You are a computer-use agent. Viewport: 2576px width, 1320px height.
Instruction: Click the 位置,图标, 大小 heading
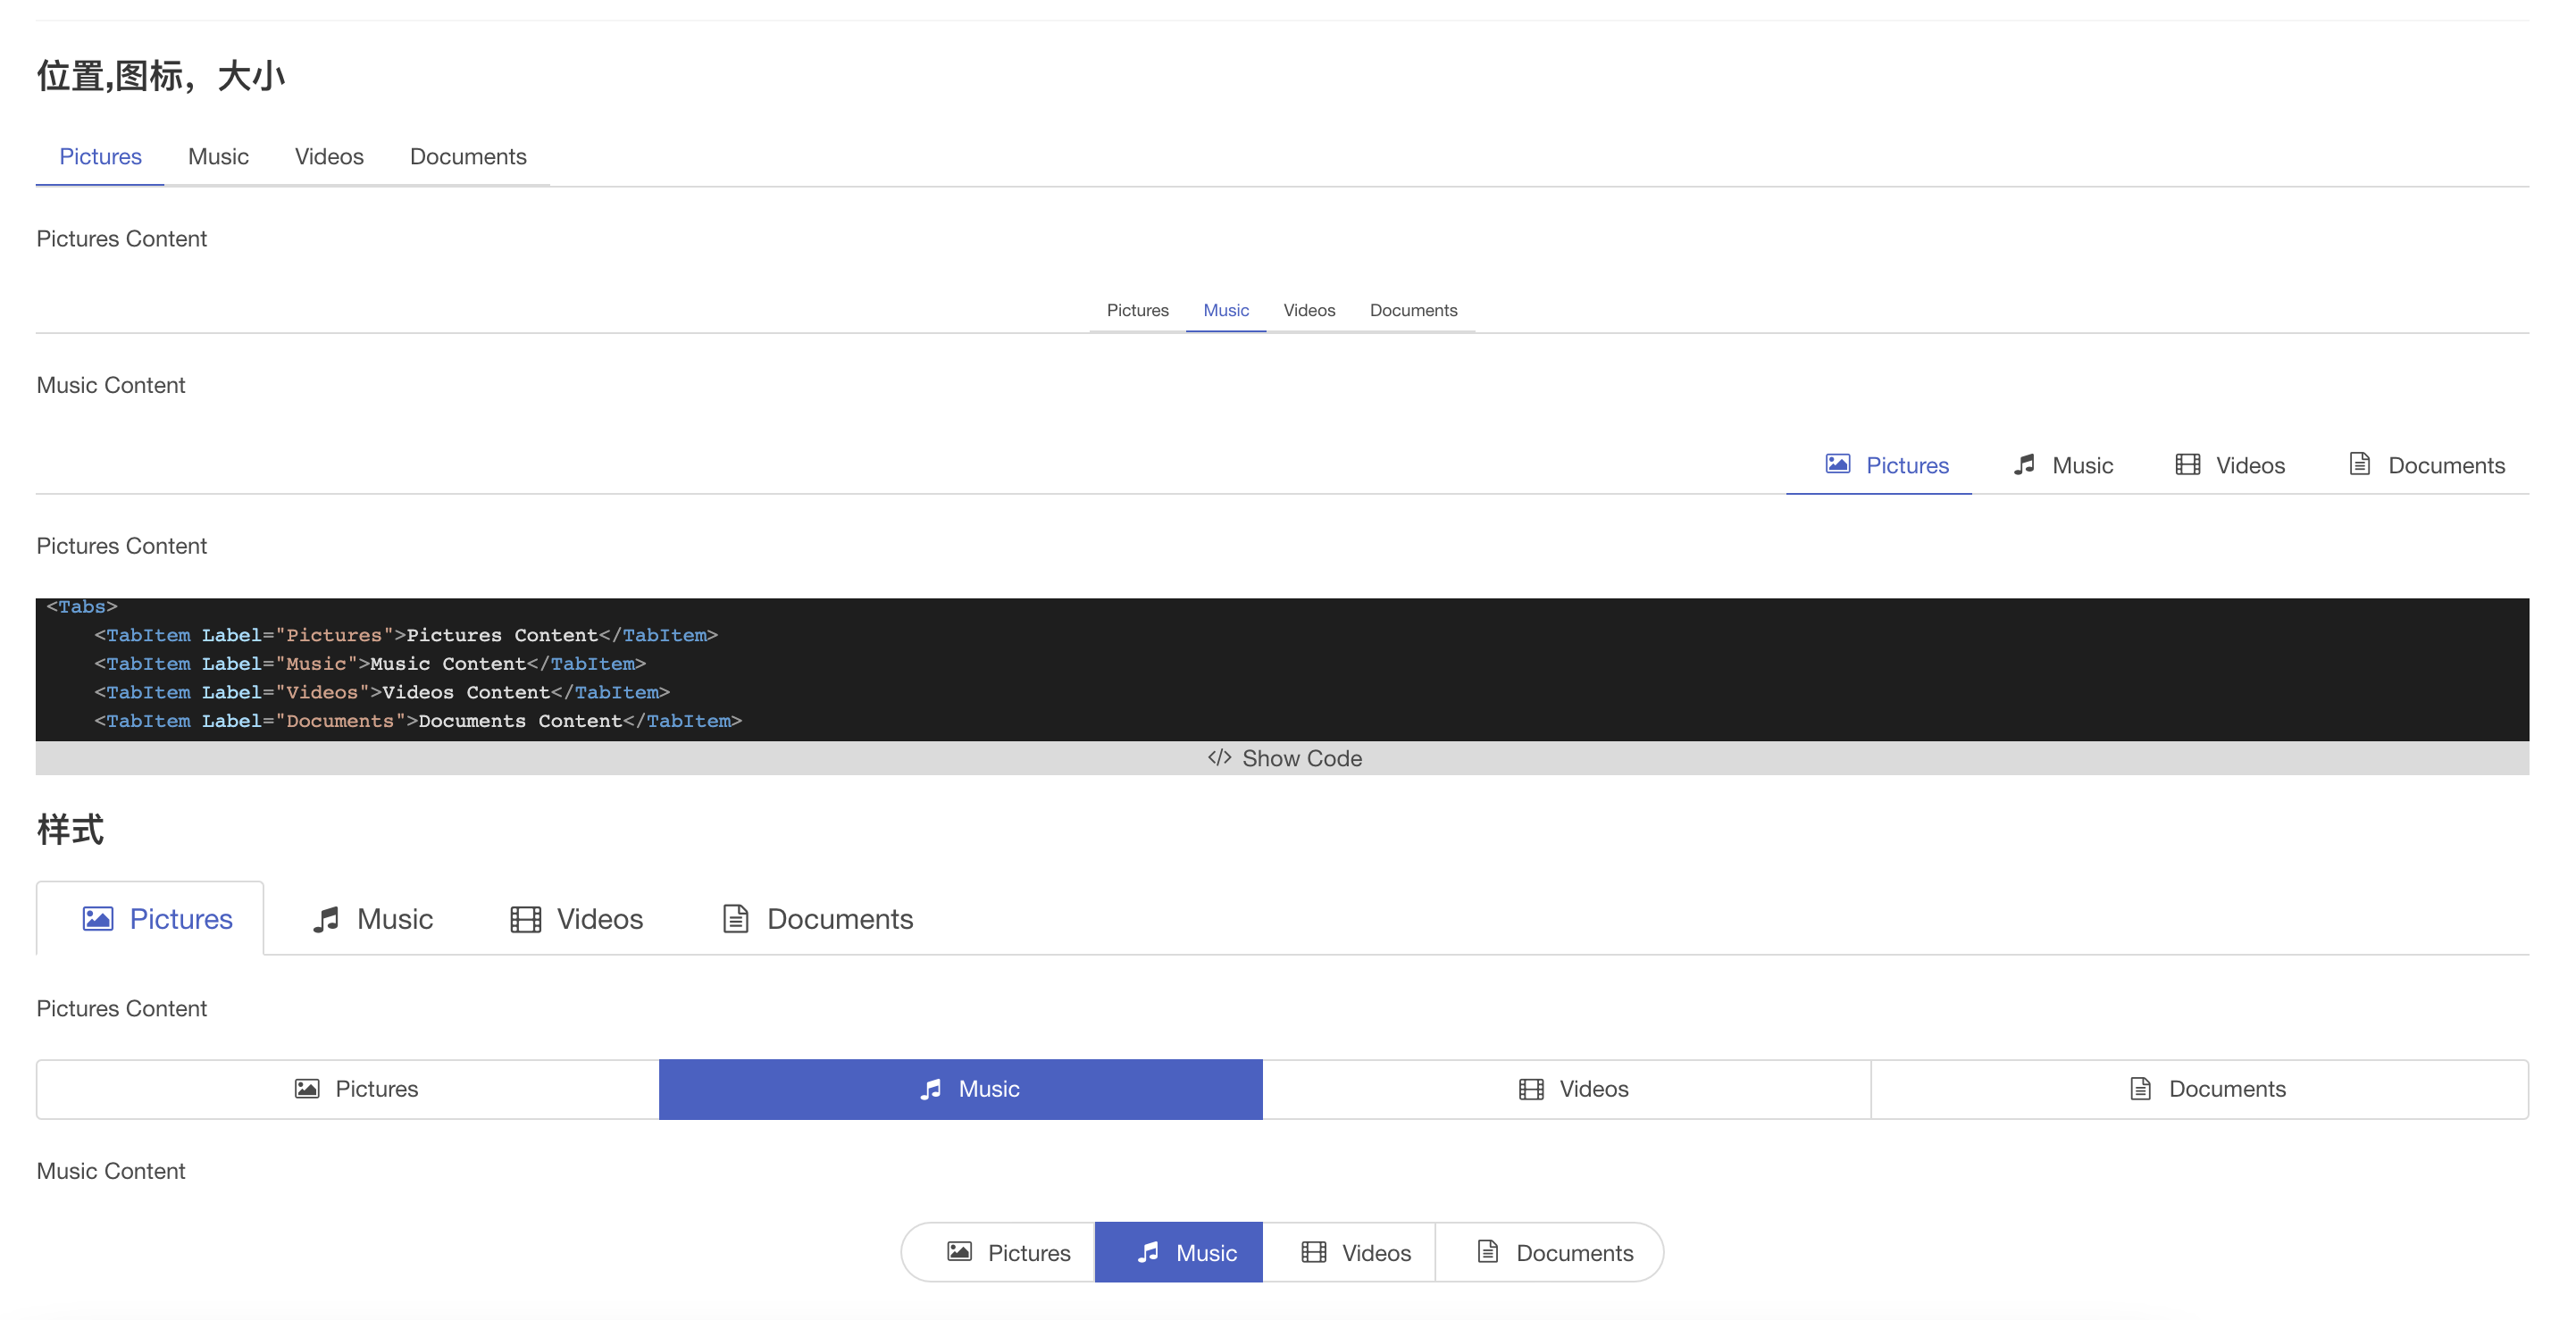coord(161,76)
